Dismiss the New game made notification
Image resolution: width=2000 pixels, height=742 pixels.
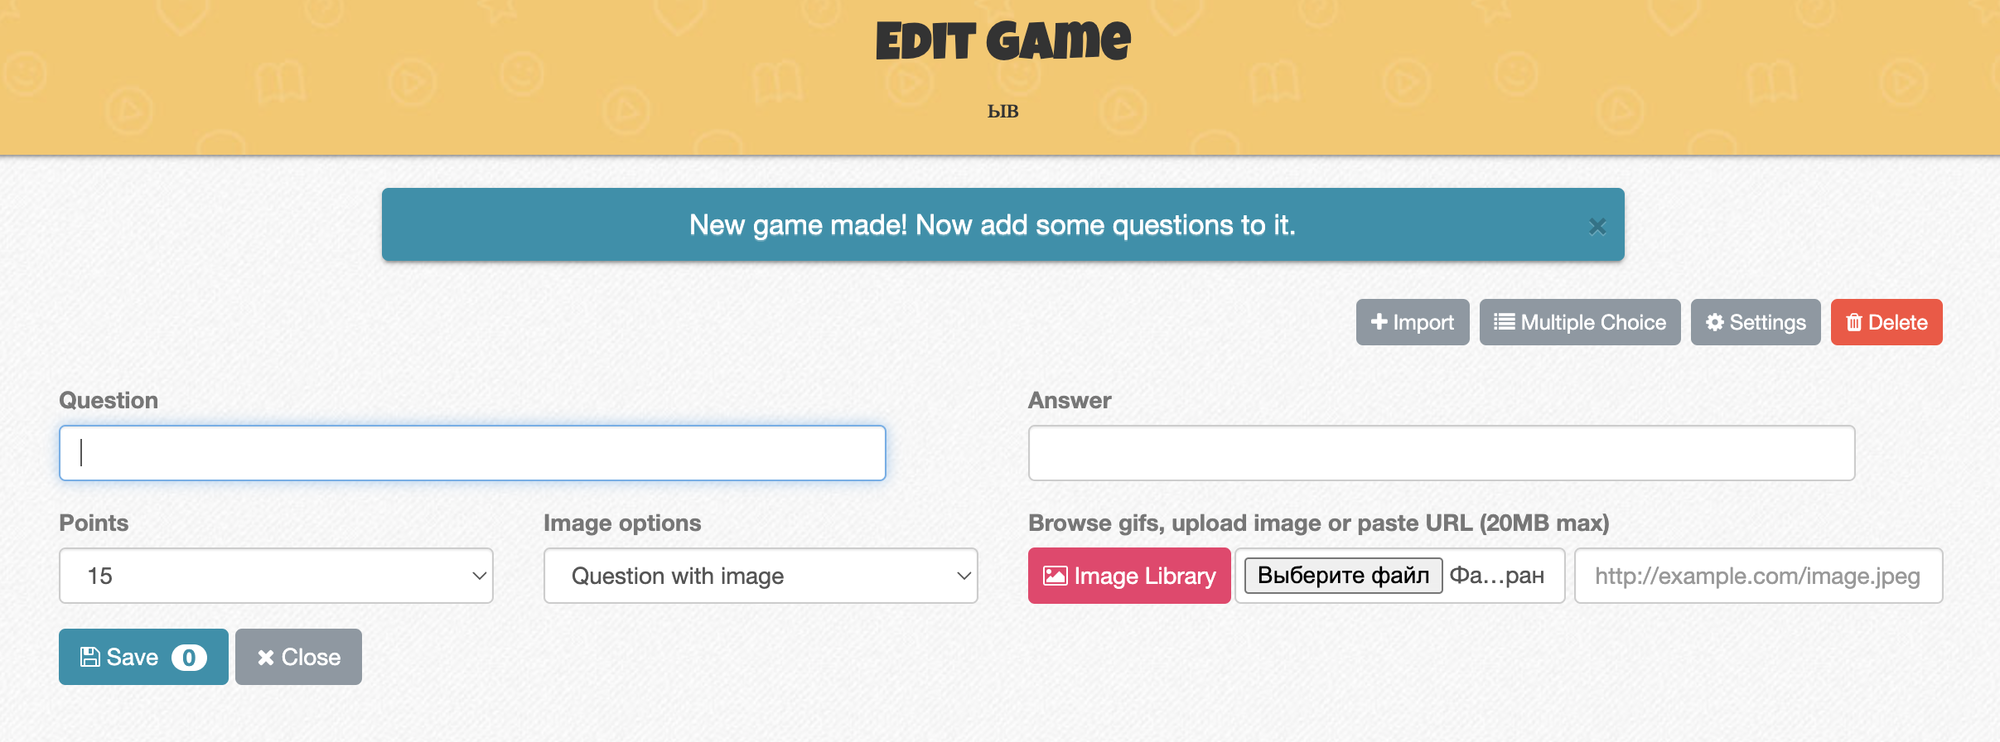pyautogui.click(x=1597, y=226)
